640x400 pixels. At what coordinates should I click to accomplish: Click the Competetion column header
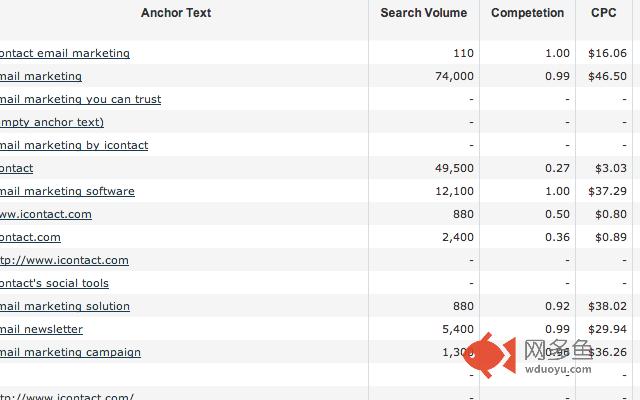(x=527, y=13)
